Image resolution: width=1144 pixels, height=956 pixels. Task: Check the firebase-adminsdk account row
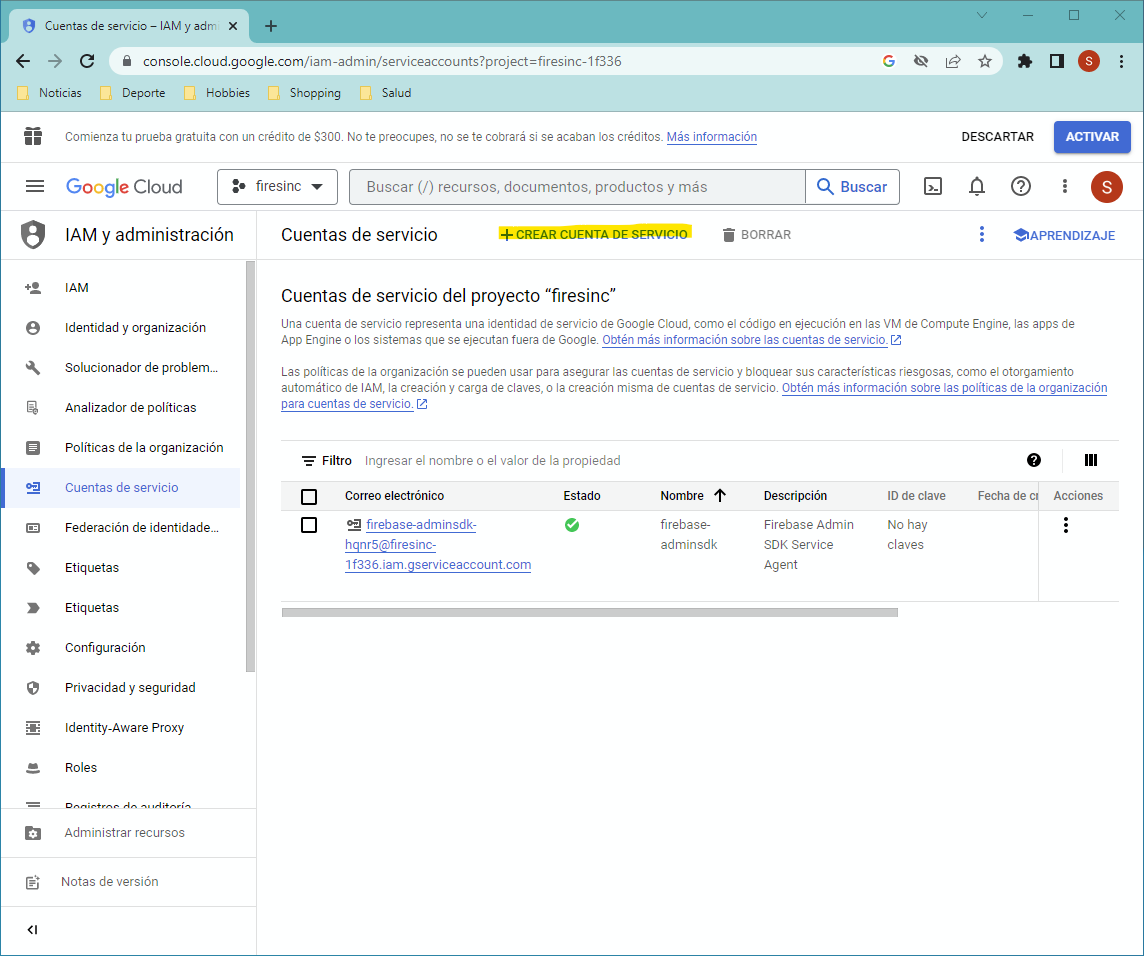pyautogui.click(x=309, y=525)
